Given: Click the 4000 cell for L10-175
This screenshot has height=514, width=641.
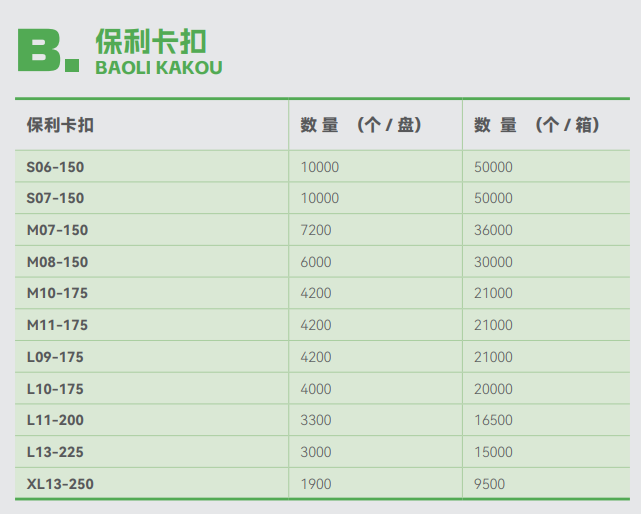Looking at the screenshot, I should point(316,389).
